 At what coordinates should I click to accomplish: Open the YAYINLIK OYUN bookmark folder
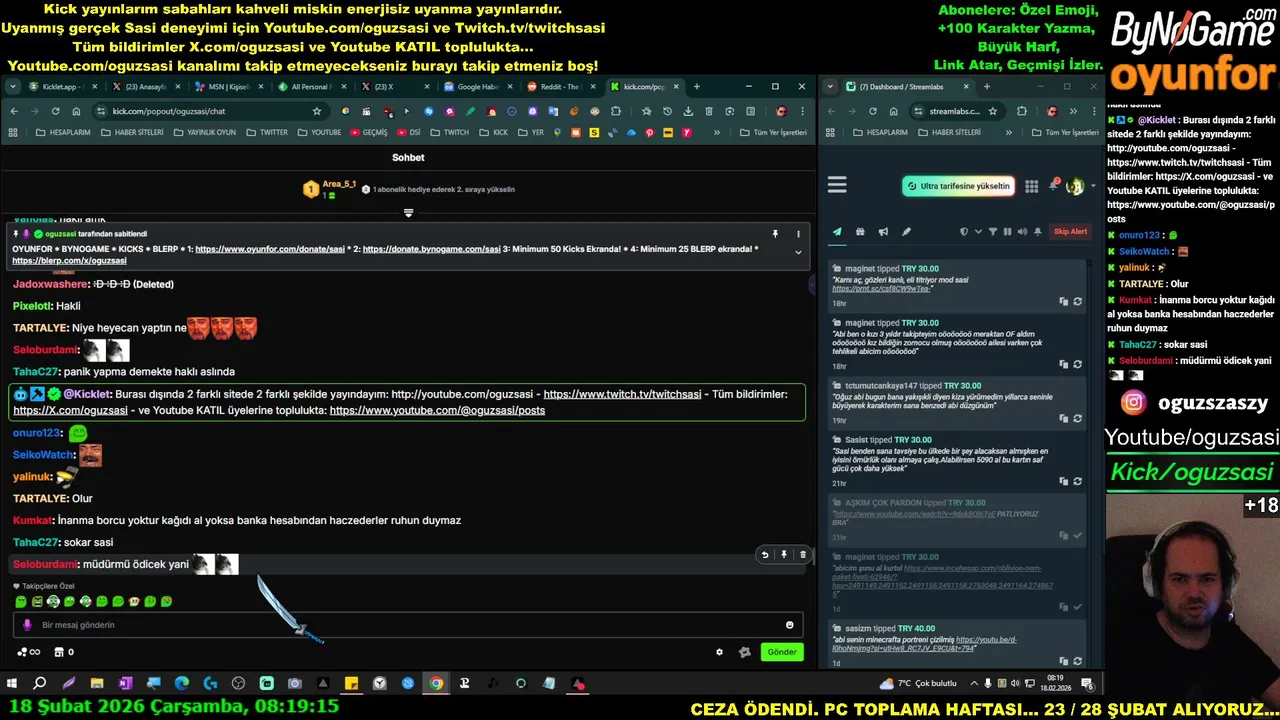205,132
